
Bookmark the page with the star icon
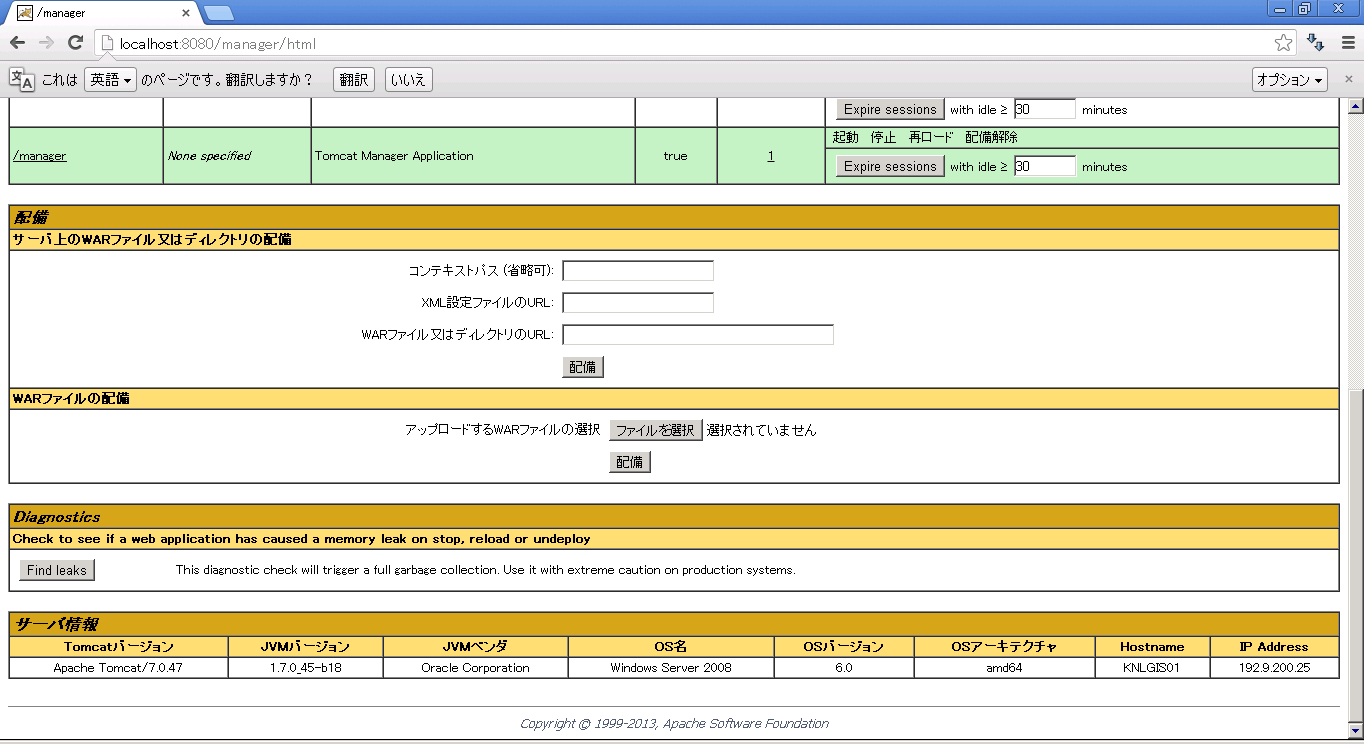[1283, 43]
